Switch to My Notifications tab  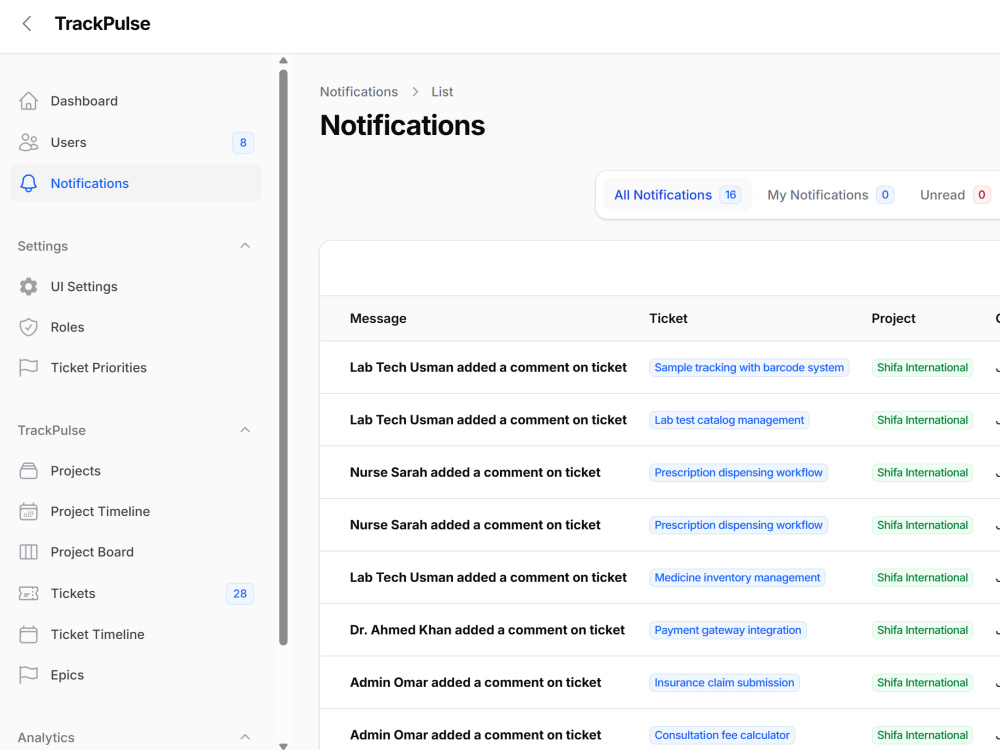(x=830, y=195)
